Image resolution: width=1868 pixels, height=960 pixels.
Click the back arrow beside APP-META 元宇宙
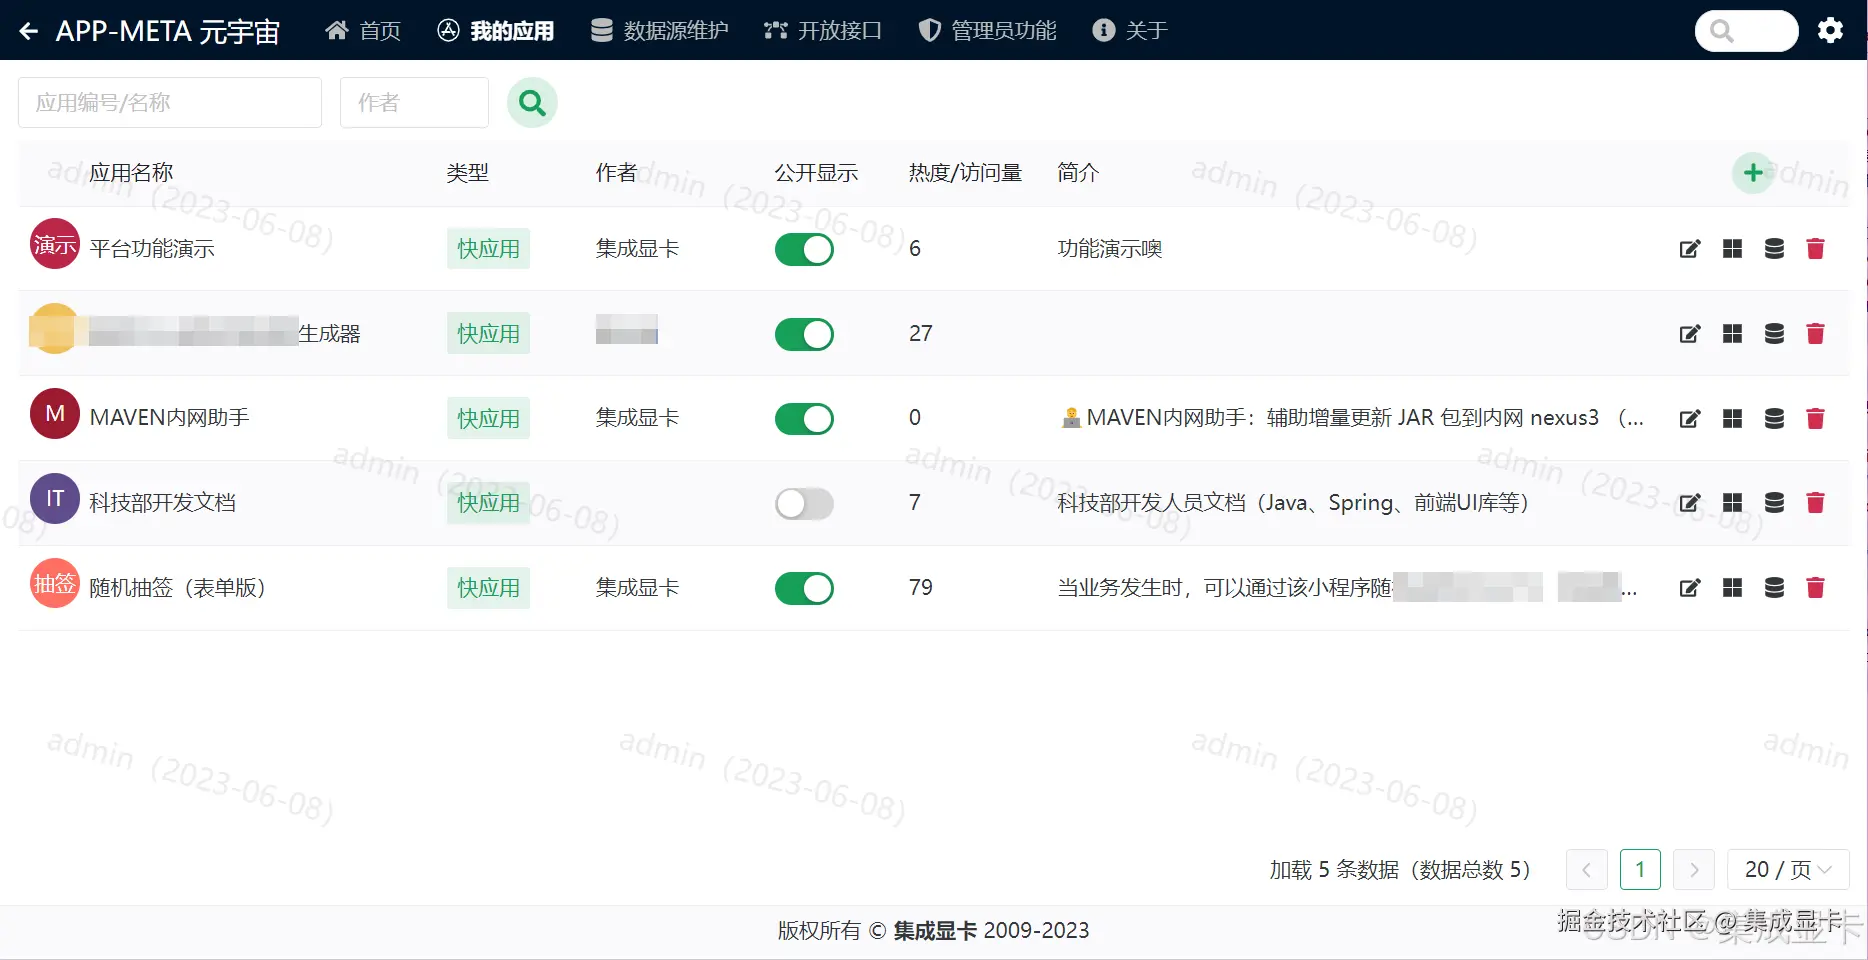click(27, 30)
